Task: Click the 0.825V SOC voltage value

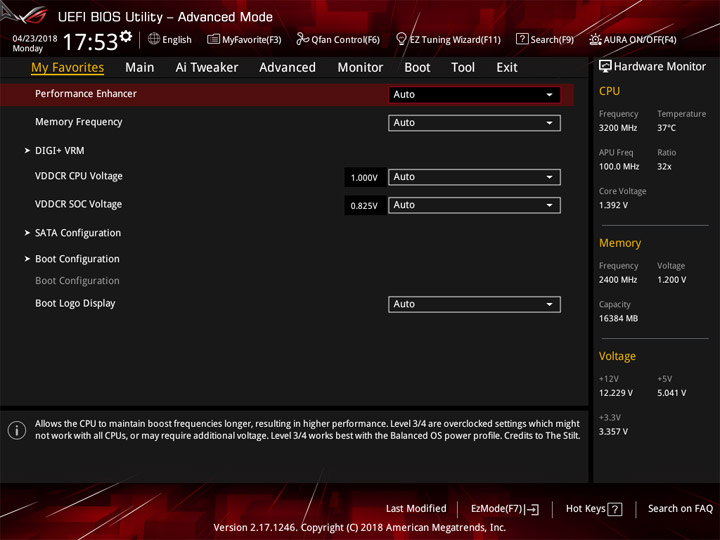Action: point(364,205)
